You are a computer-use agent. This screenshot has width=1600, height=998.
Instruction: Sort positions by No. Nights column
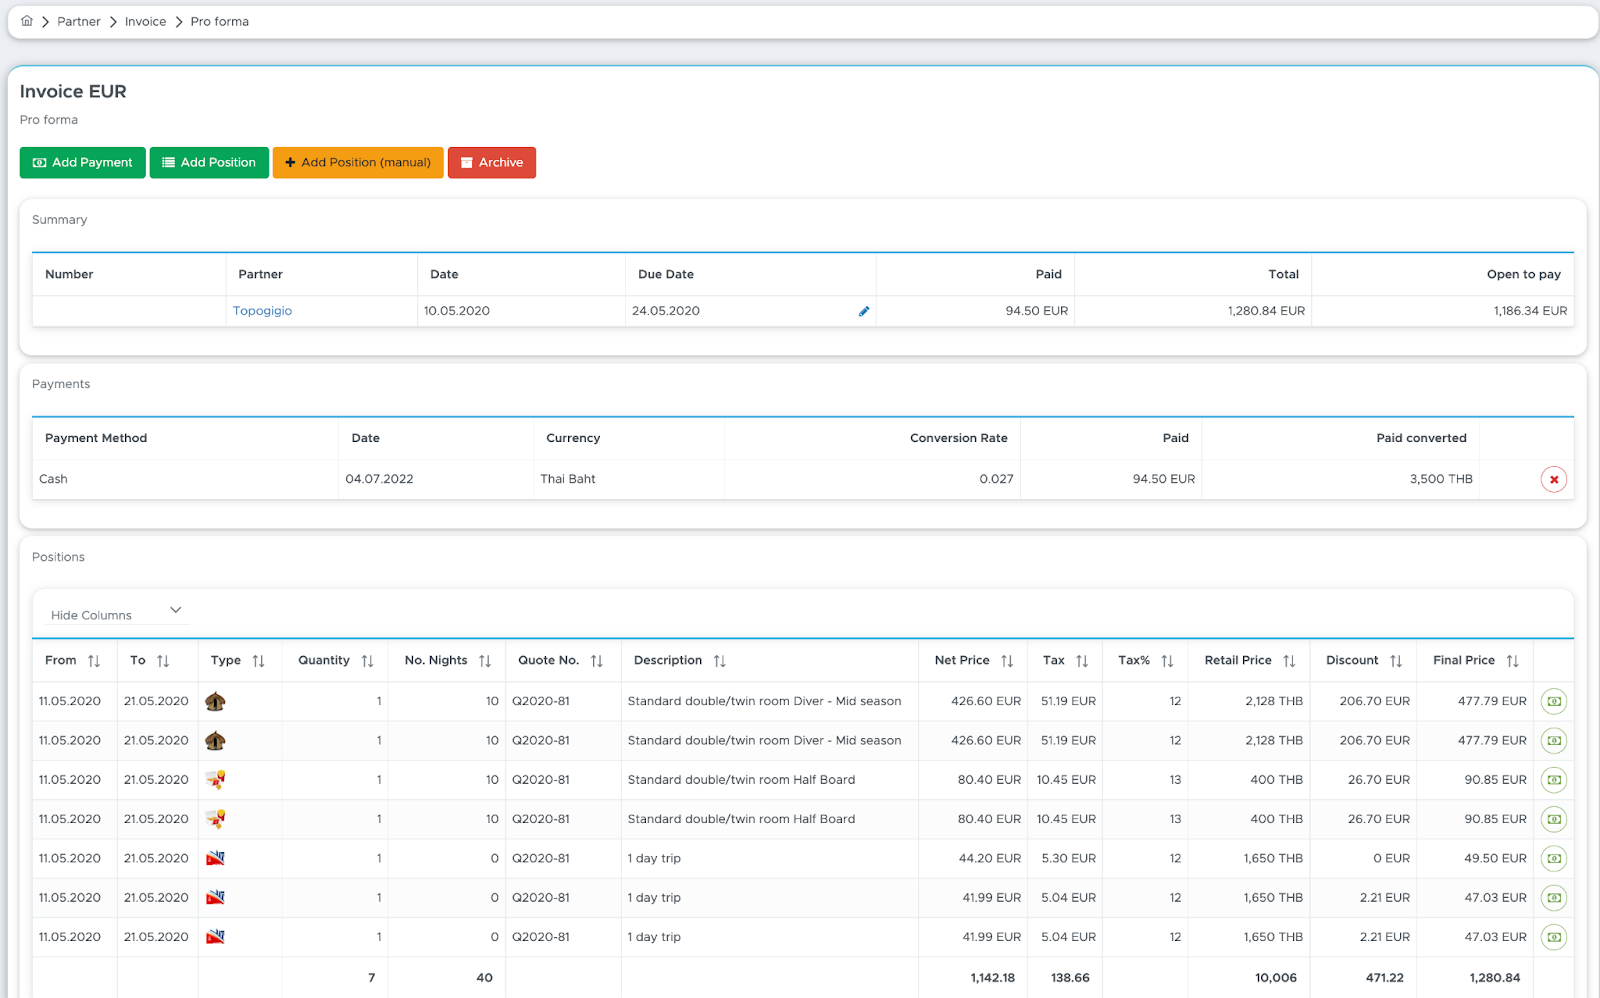point(485,661)
